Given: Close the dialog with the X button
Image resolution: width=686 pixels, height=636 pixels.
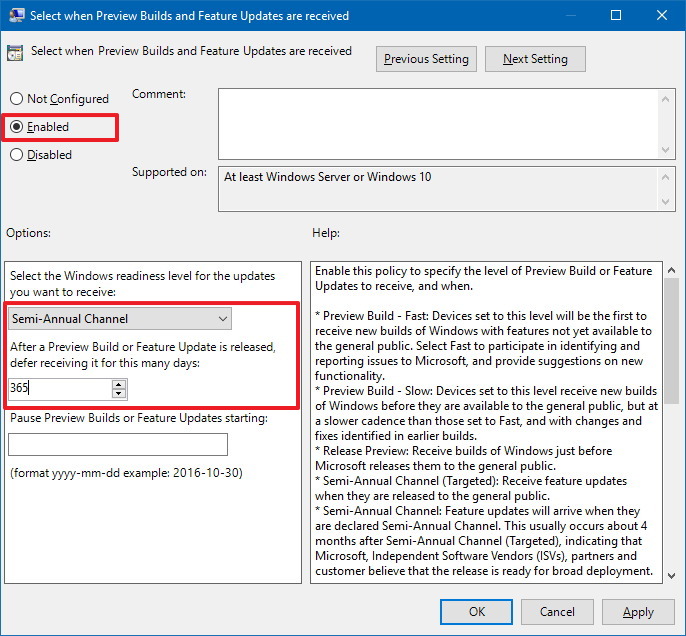Looking at the screenshot, I should tap(662, 15).
